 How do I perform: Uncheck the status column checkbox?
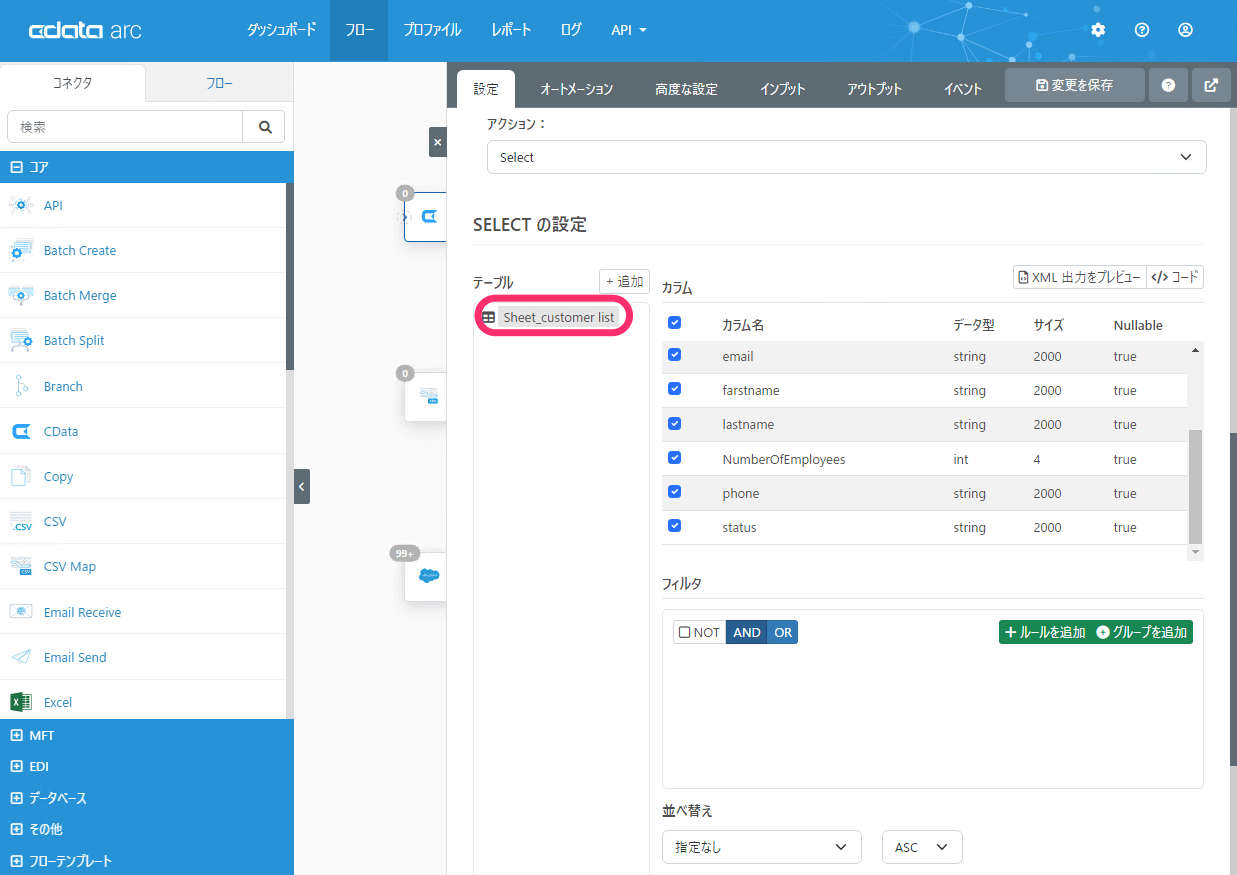click(x=674, y=526)
